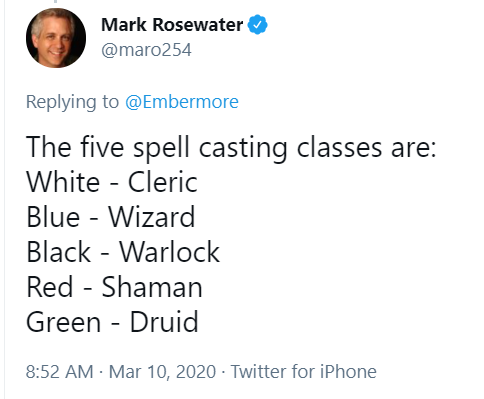Click the 'Blue - Wizard' line
The height and width of the screenshot is (399, 484).
pyautogui.click(x=111, y=217)
